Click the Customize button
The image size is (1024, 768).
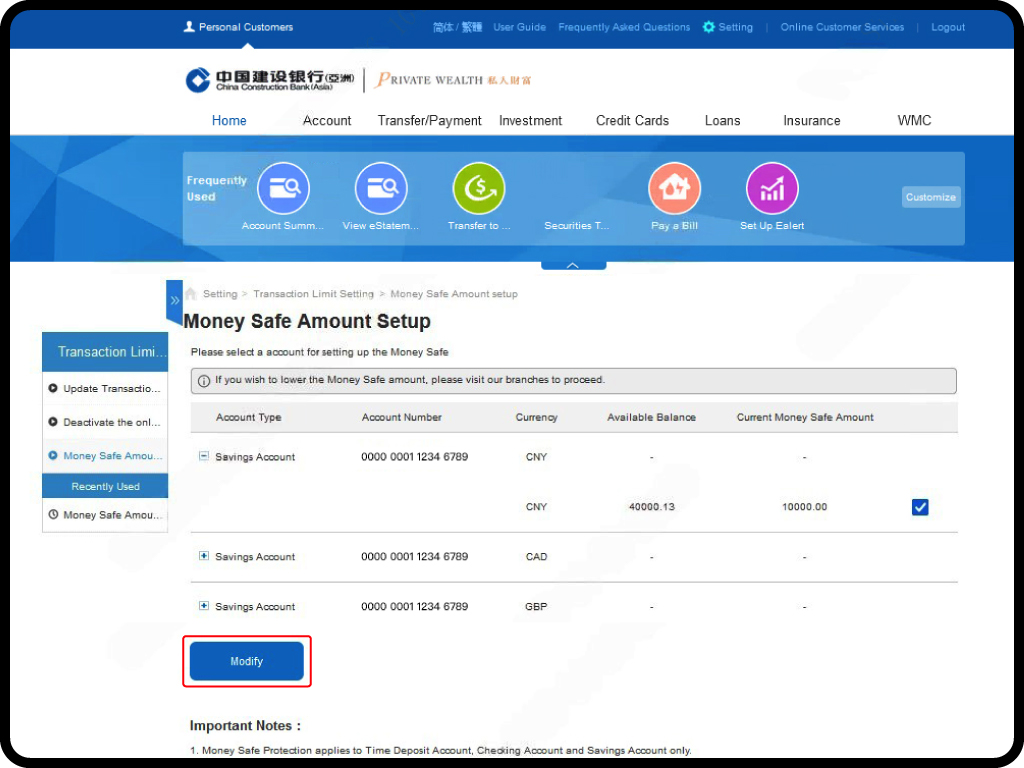click(x=930, y=197)
